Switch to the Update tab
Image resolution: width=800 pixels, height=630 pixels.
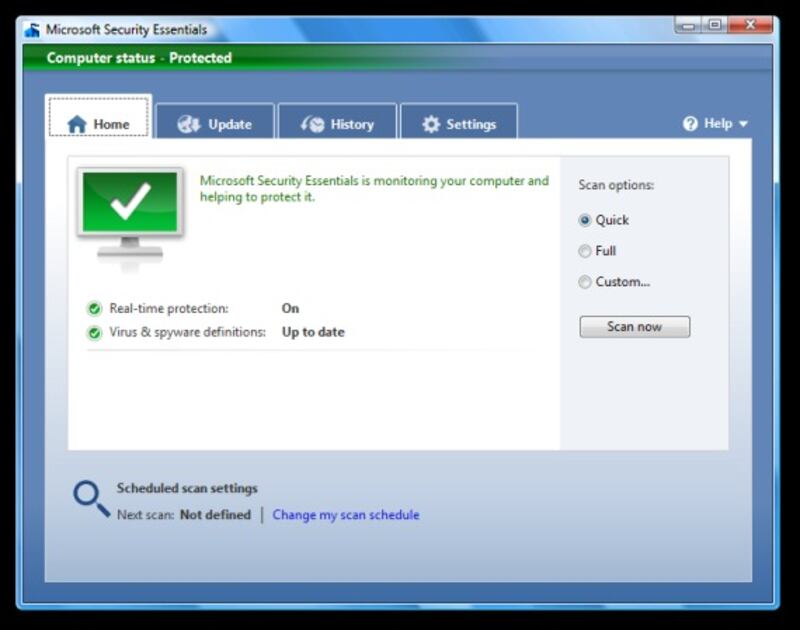point(215,124)
